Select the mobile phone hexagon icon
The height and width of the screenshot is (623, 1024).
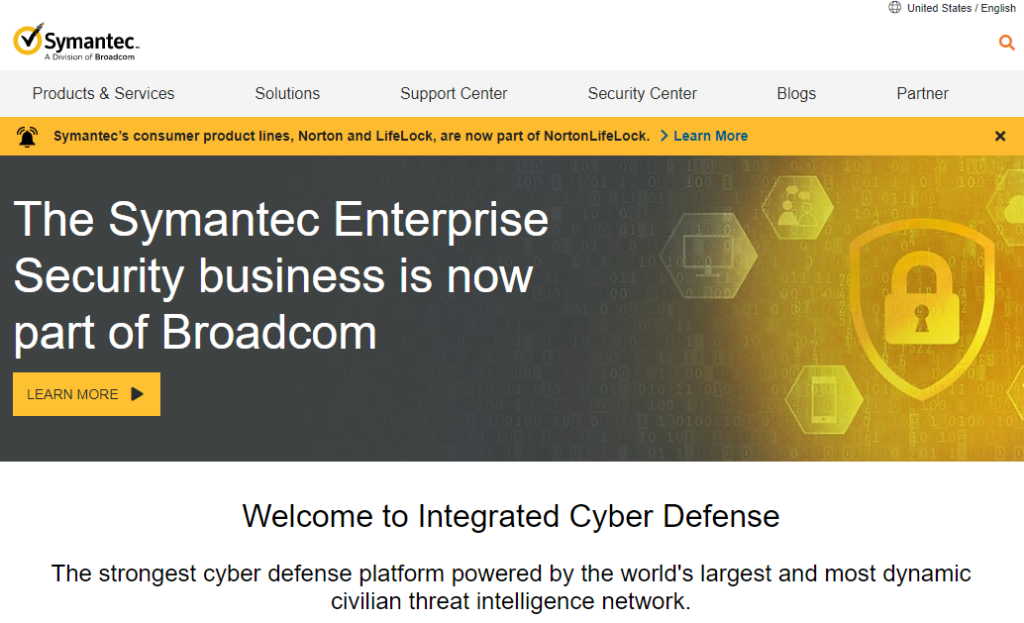(824, 393)
